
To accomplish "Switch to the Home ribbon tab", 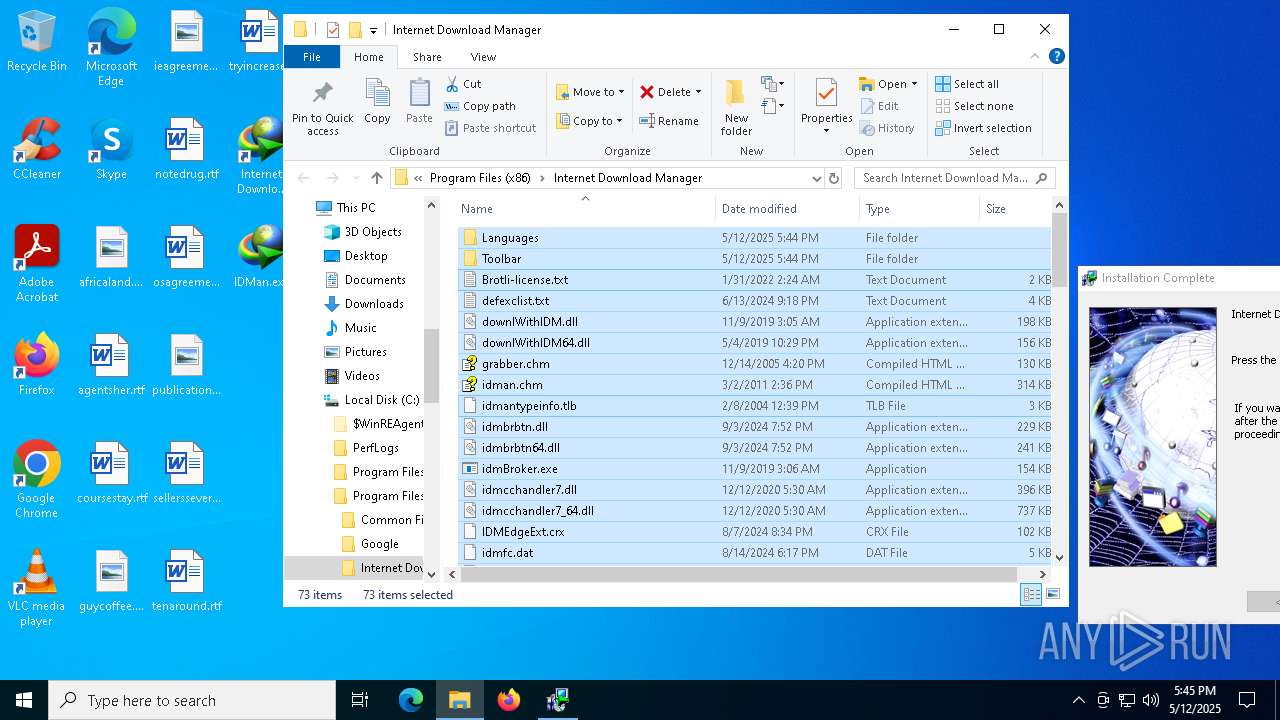I will tap(369, 57).
